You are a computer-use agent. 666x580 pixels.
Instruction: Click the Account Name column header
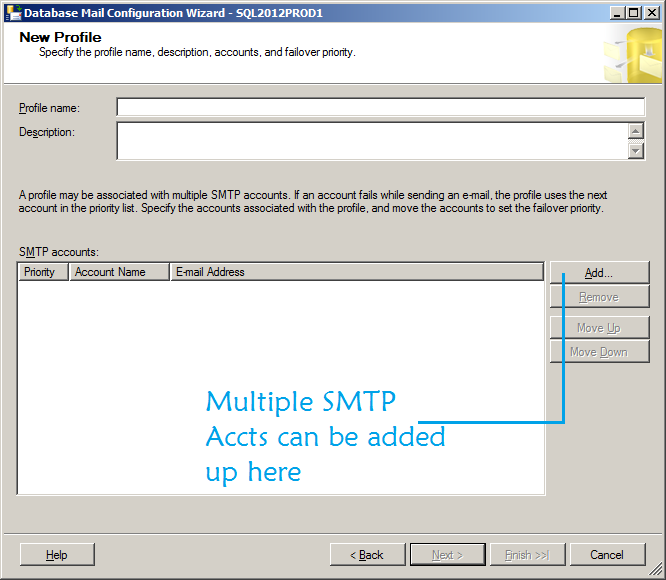point(119,272)
